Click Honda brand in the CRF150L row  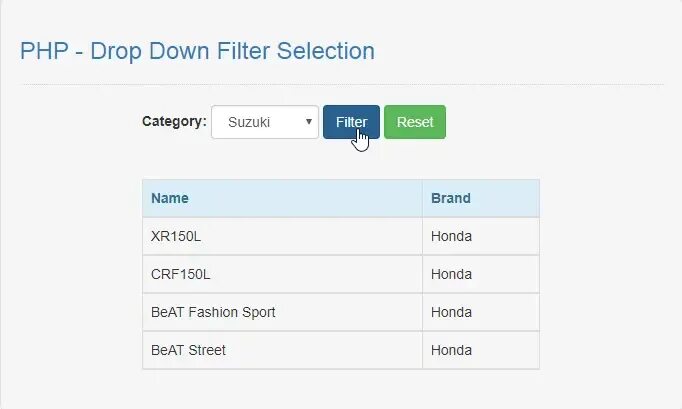451,274
